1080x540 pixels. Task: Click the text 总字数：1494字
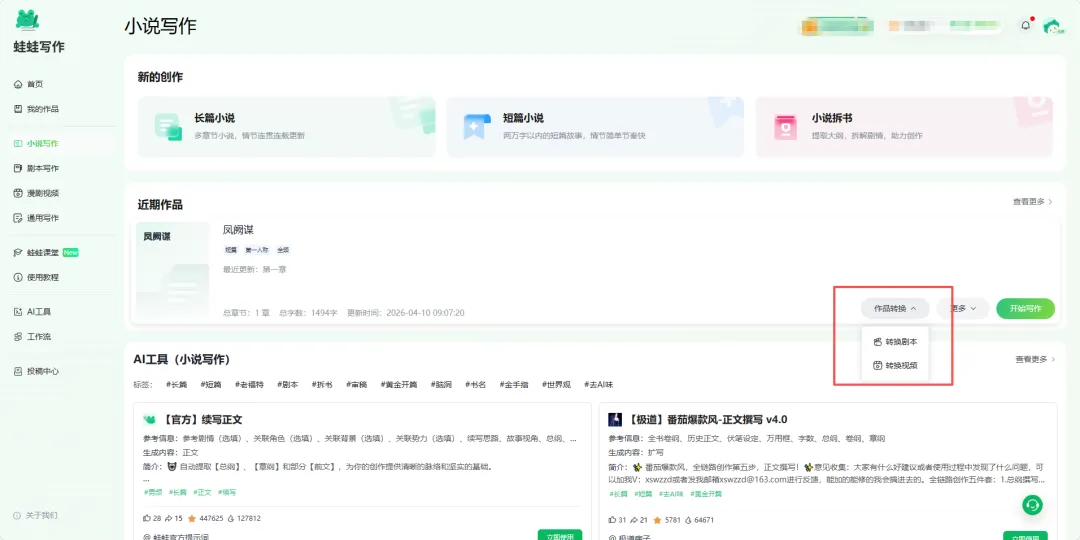tap(309, 313)
